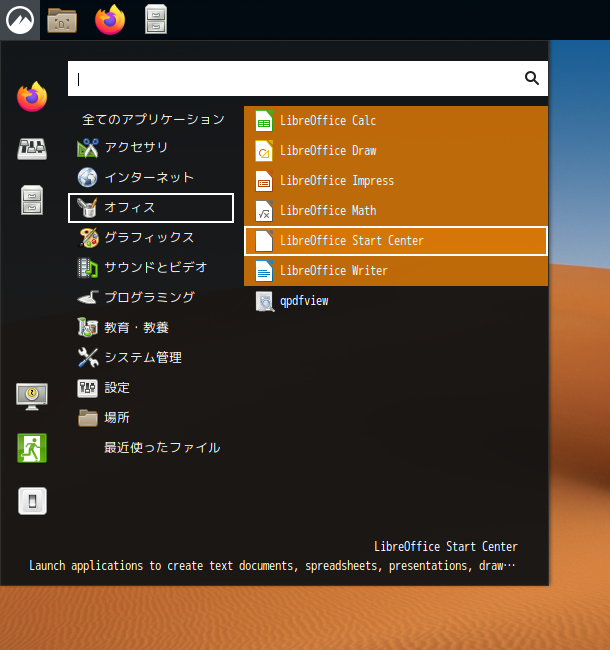Open the システム管理 category
Image resolution: width=610 pixels, height=650 pixels.
[151, 357]
